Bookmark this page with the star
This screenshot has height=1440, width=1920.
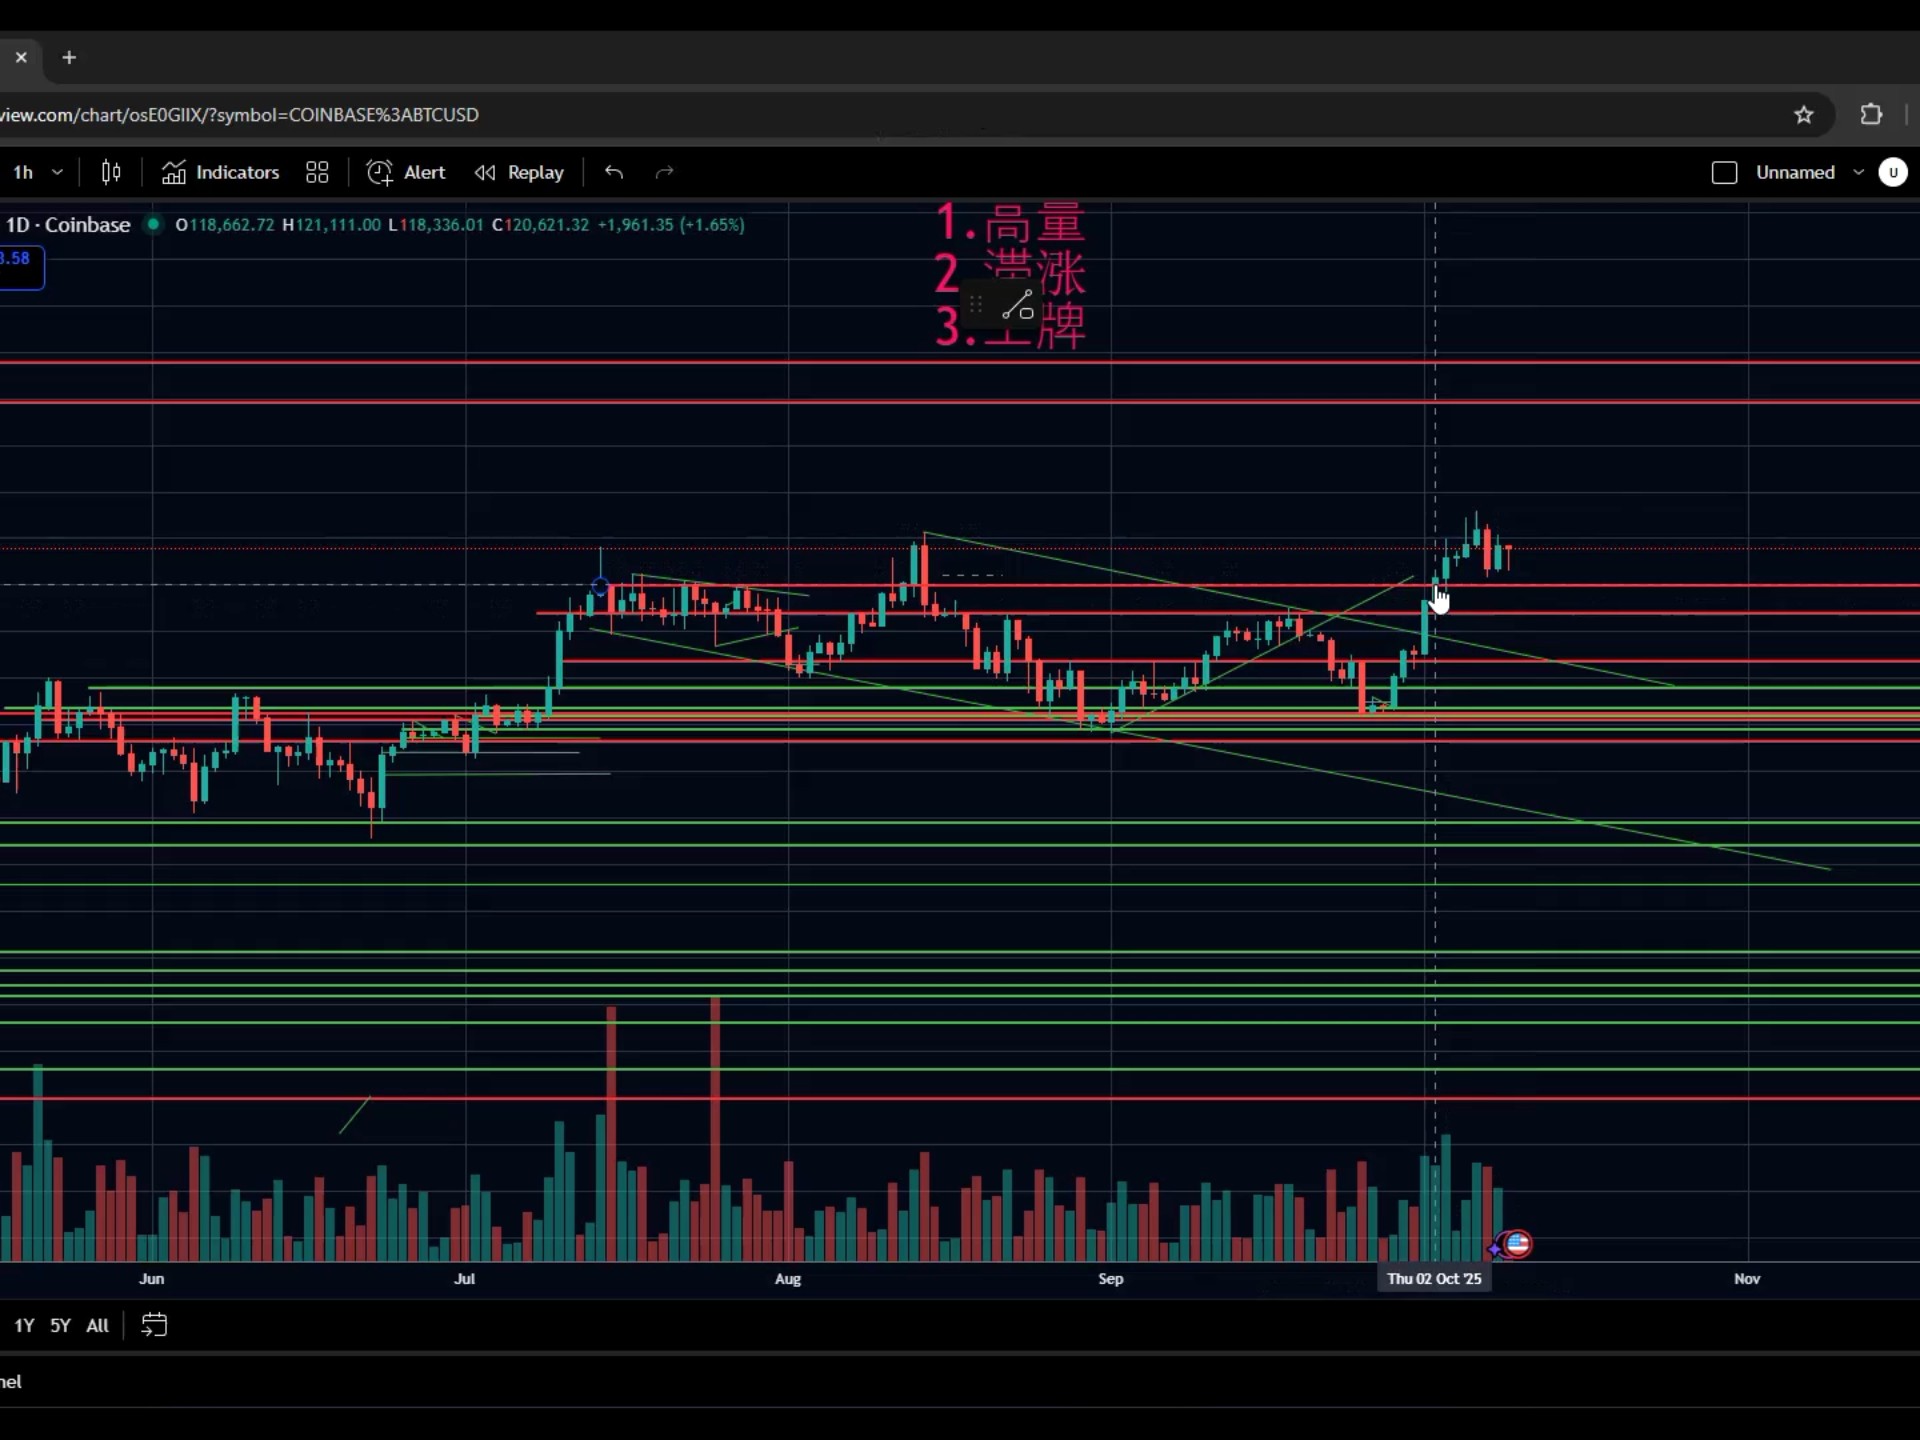pyautogui.click(x=1803, y=115)
